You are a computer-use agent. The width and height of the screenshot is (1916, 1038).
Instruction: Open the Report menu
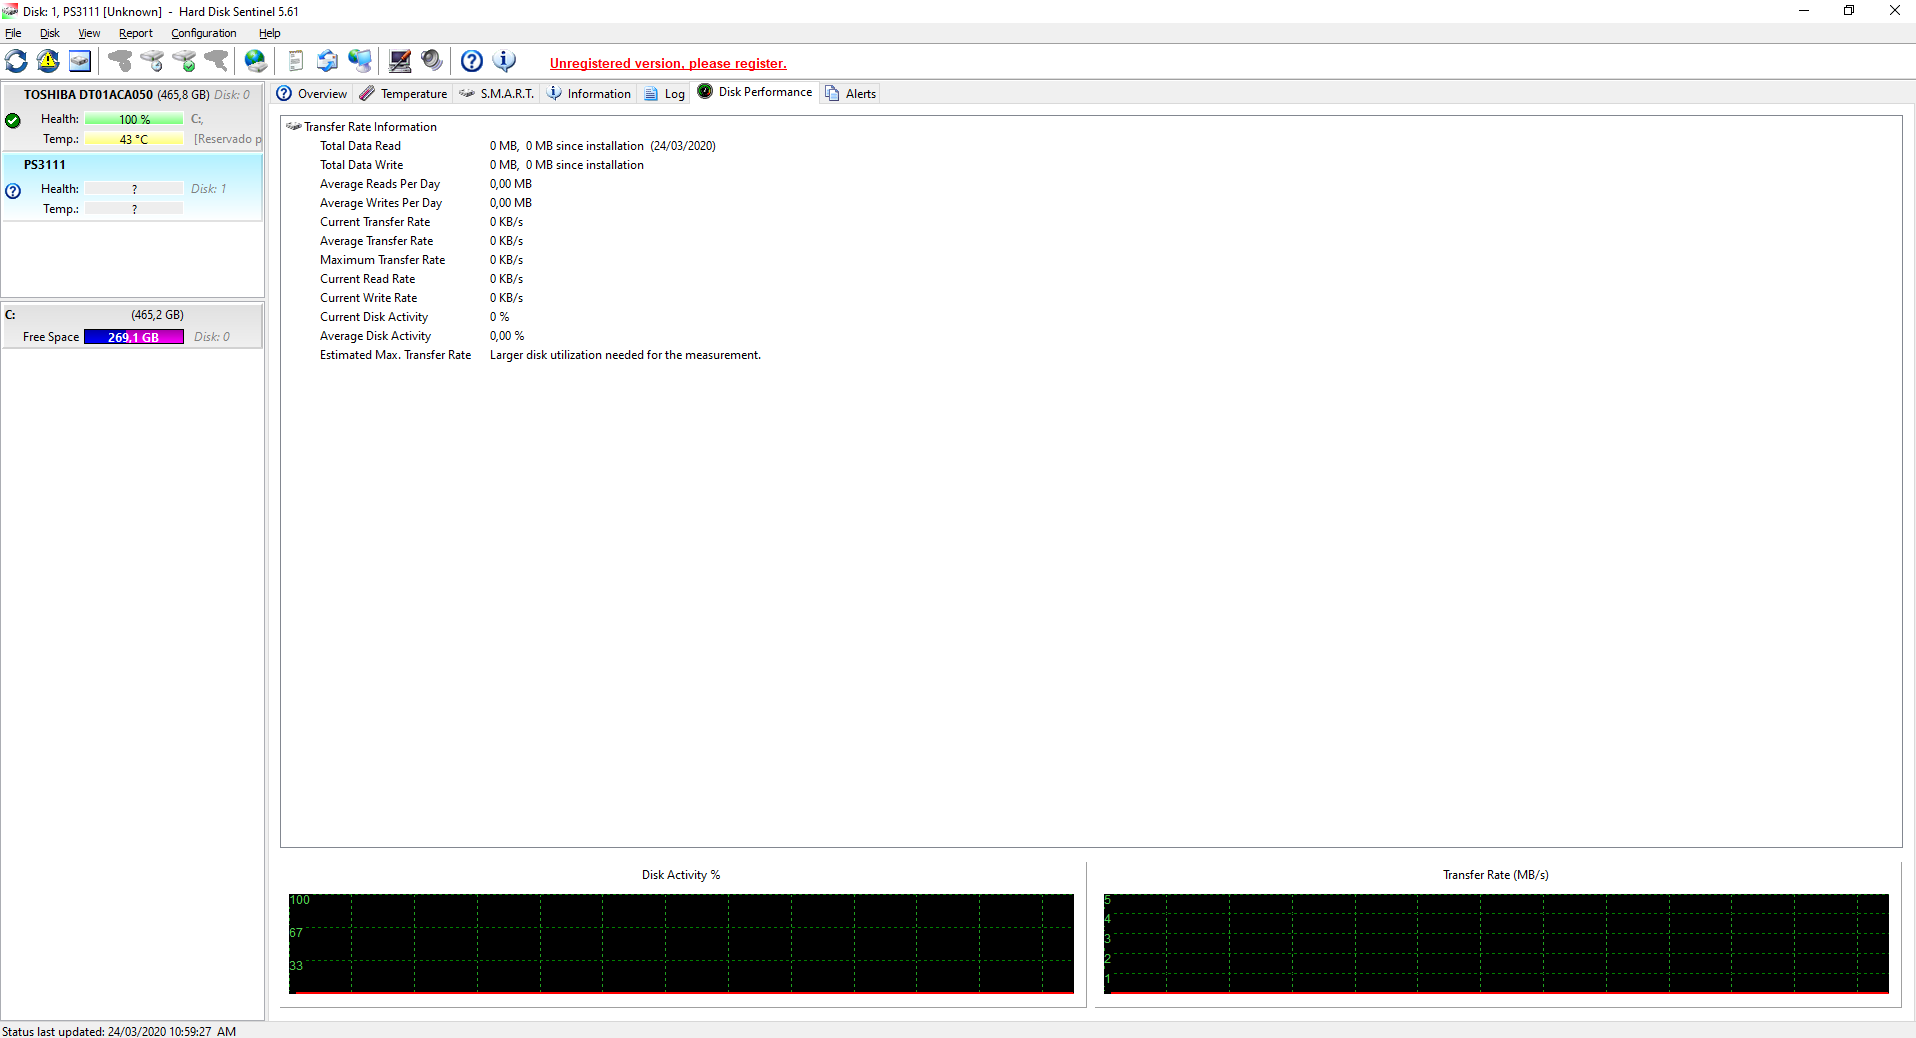tap(136, 33)
